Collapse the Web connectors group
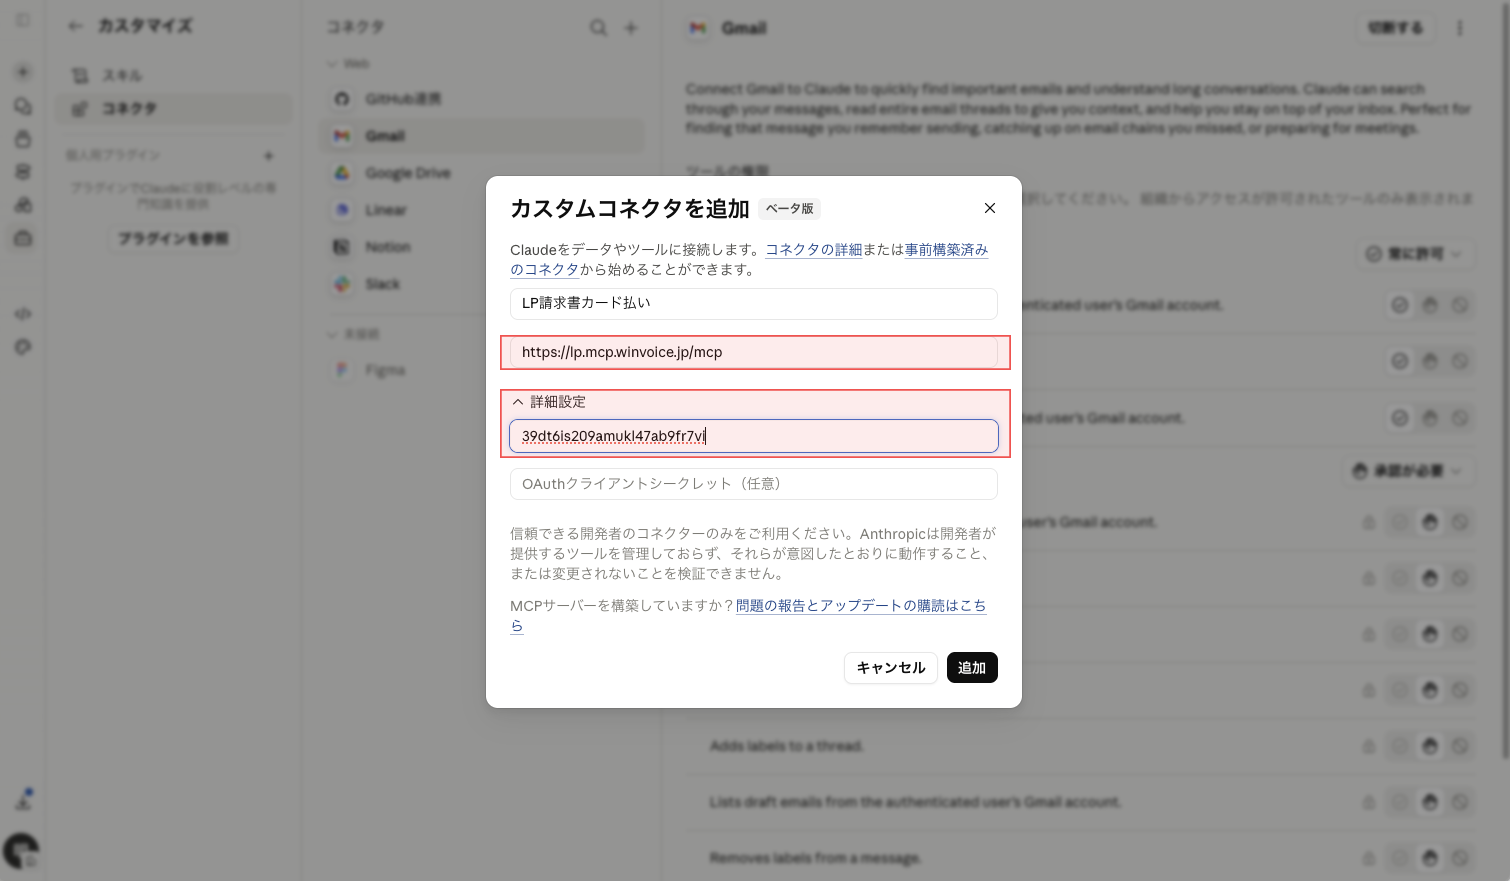The height and width of the screenshot is (881, 1510). pyautogui.click(x=349, y=64)
